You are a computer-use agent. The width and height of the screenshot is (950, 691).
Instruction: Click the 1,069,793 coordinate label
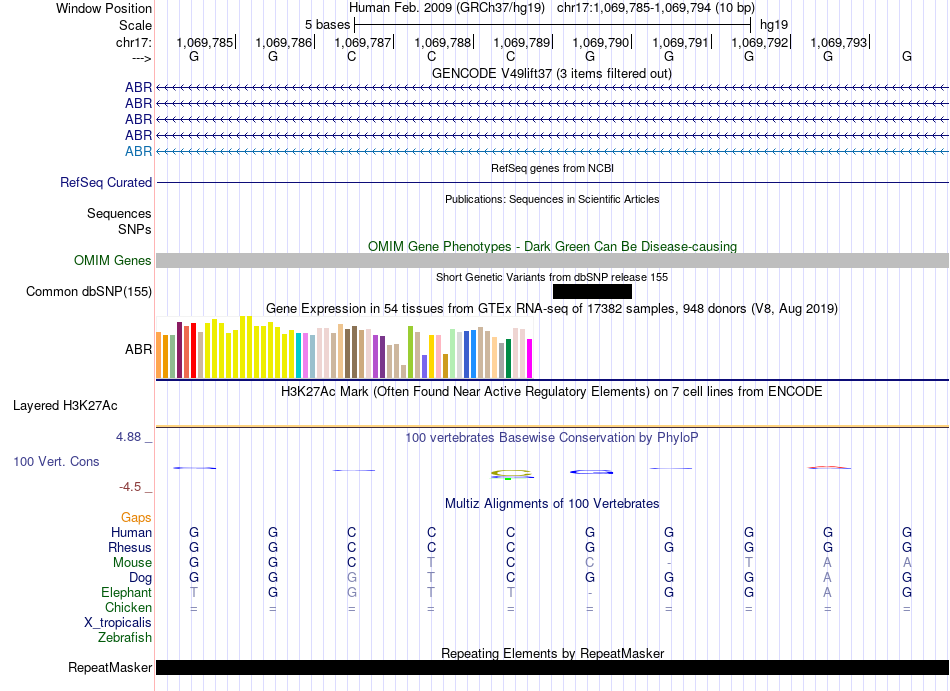tap(839, 42)
